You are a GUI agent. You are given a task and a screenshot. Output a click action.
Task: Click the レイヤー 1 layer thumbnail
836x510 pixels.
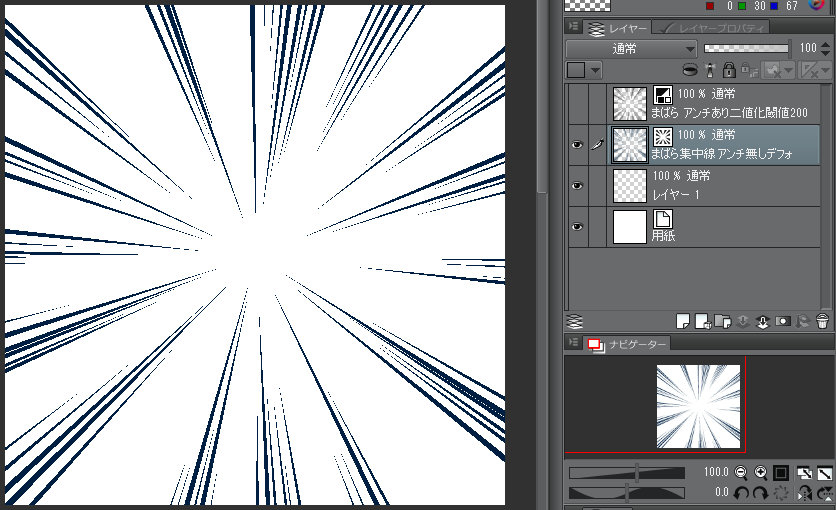pos(630,185)
